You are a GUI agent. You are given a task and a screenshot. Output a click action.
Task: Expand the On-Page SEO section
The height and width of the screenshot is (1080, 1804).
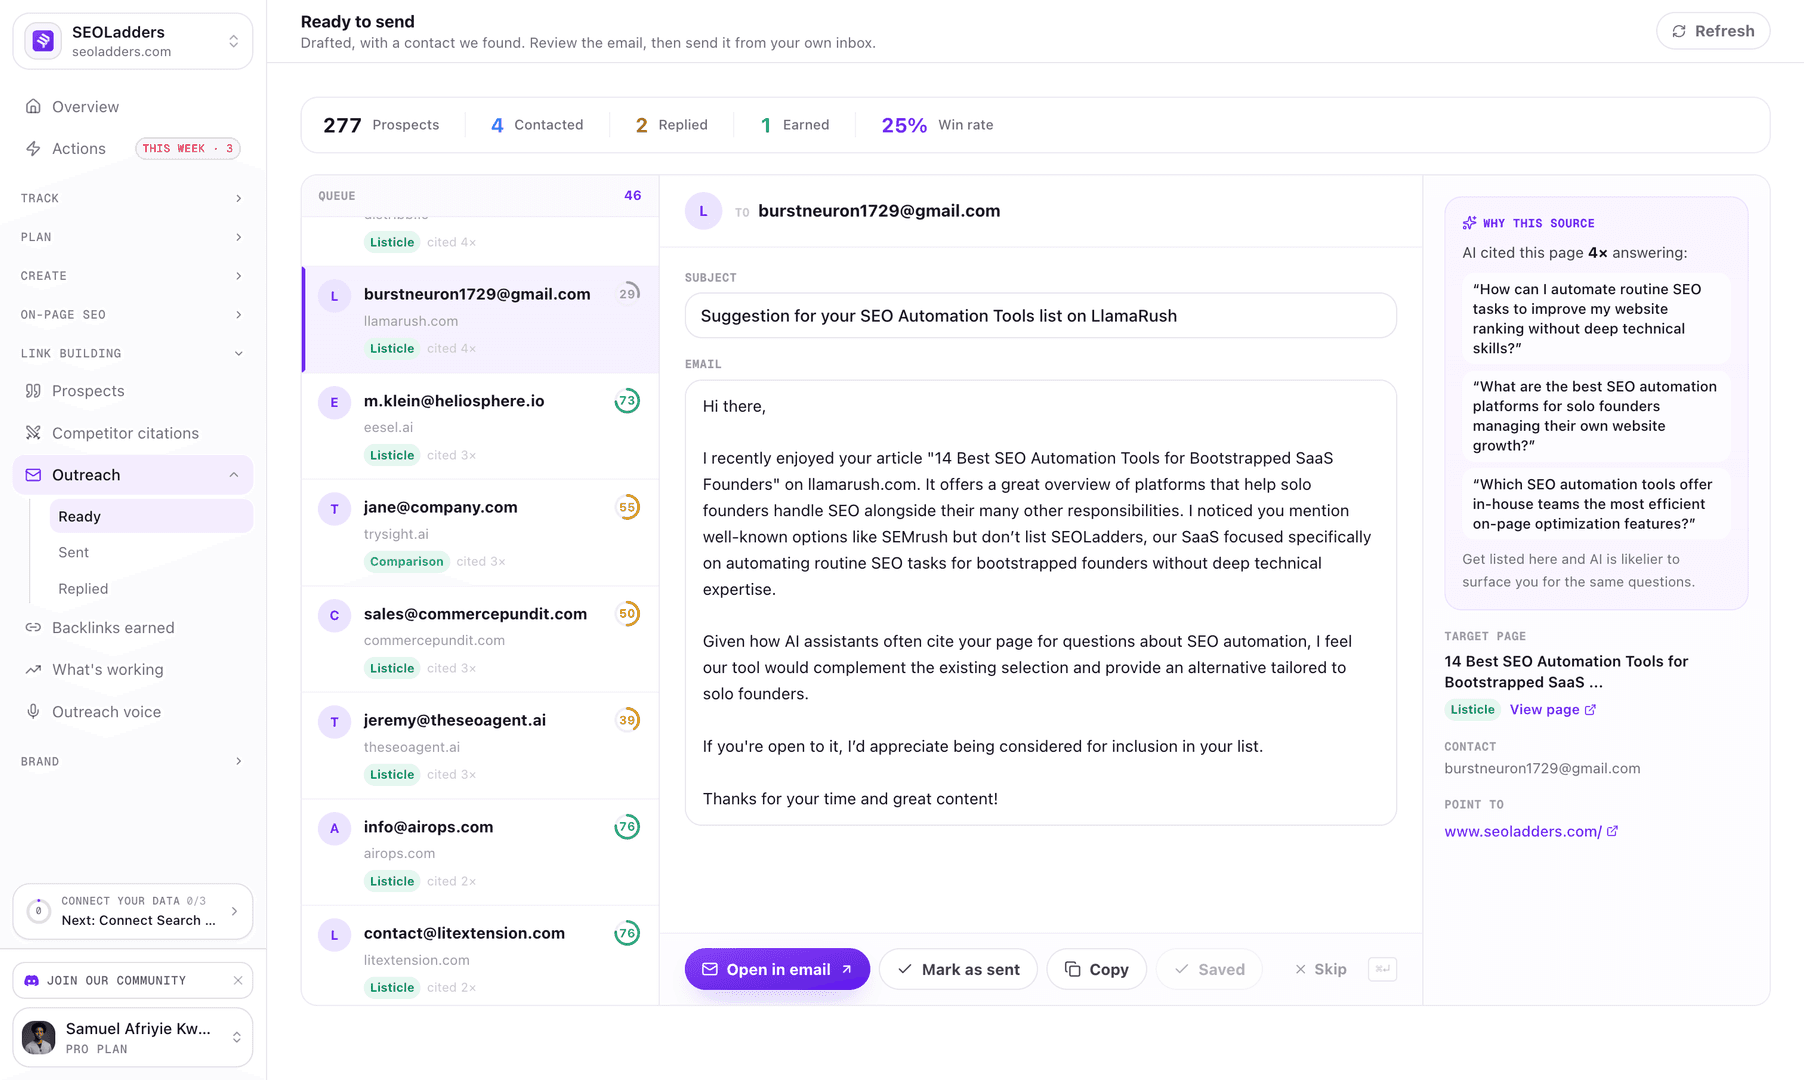click(x=133, y=315)
